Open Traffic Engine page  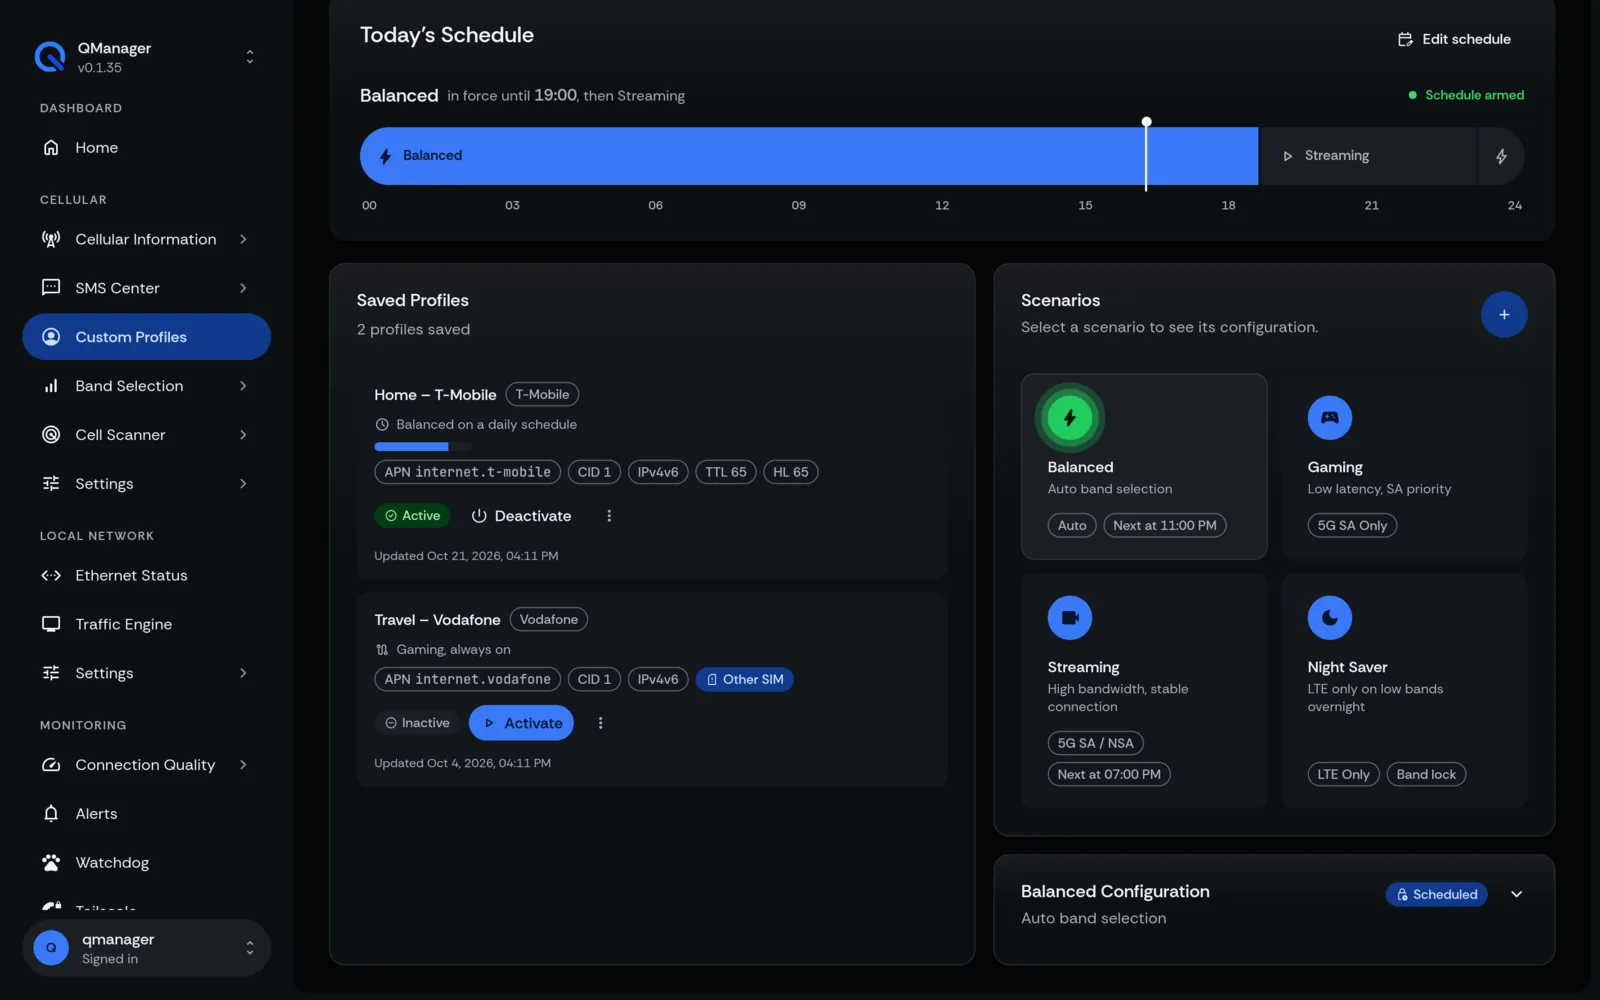pos(146,624)
